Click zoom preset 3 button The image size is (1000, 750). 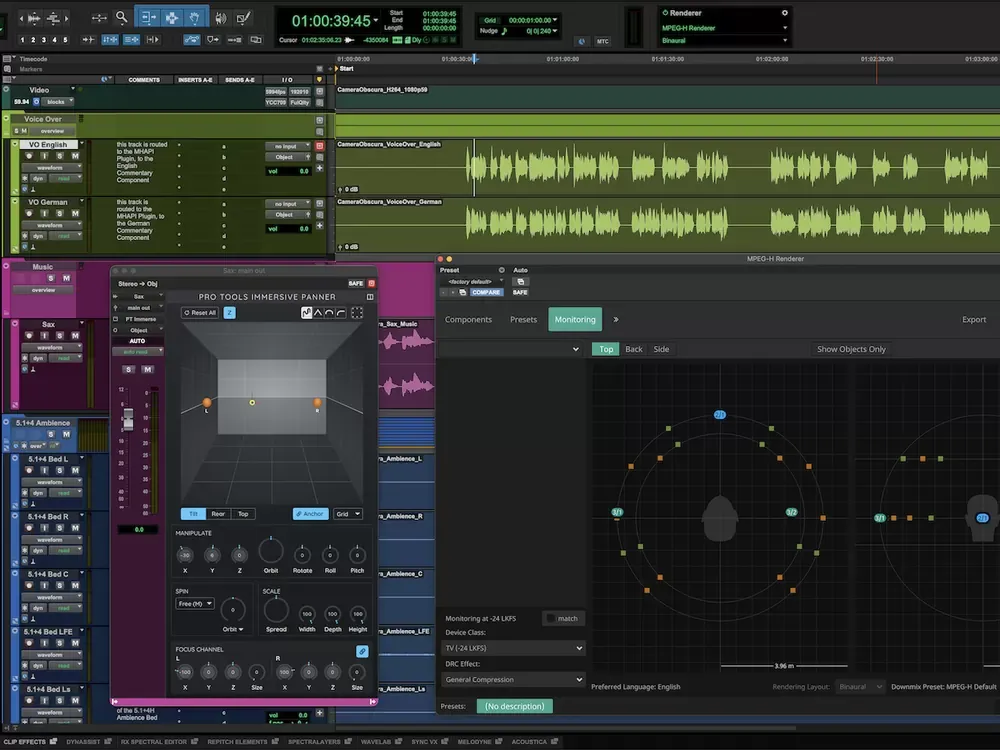pyautogui.click(x=43, y=40)
